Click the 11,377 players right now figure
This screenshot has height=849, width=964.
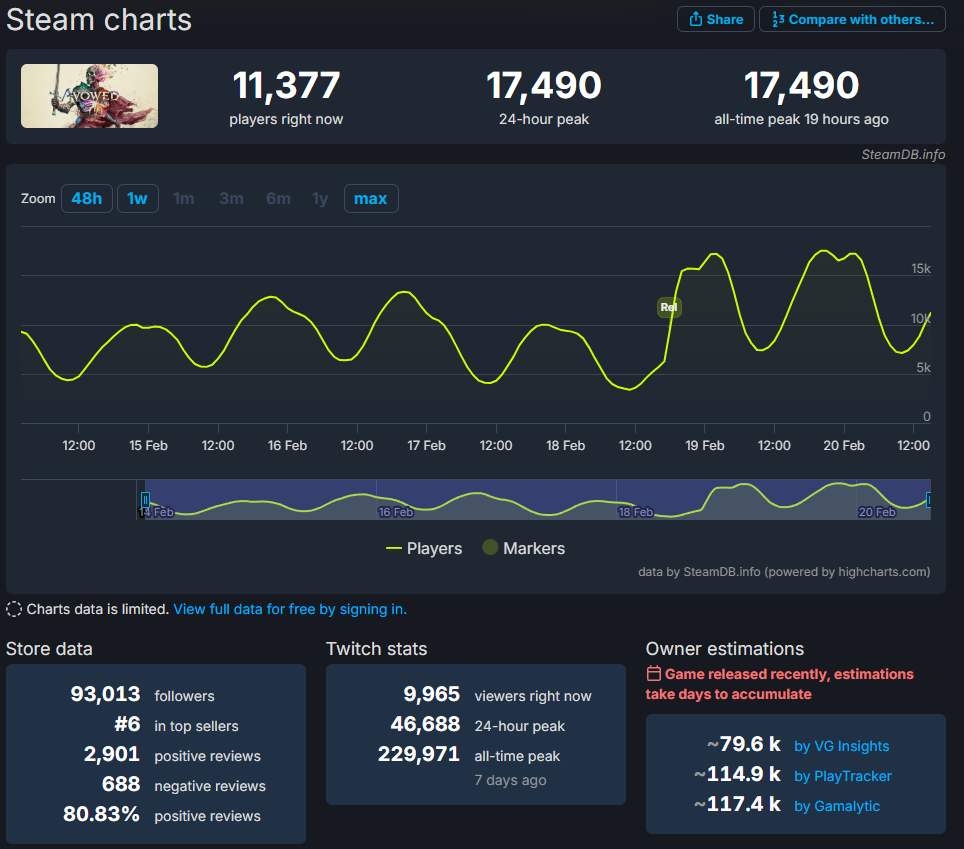[286, 85]
